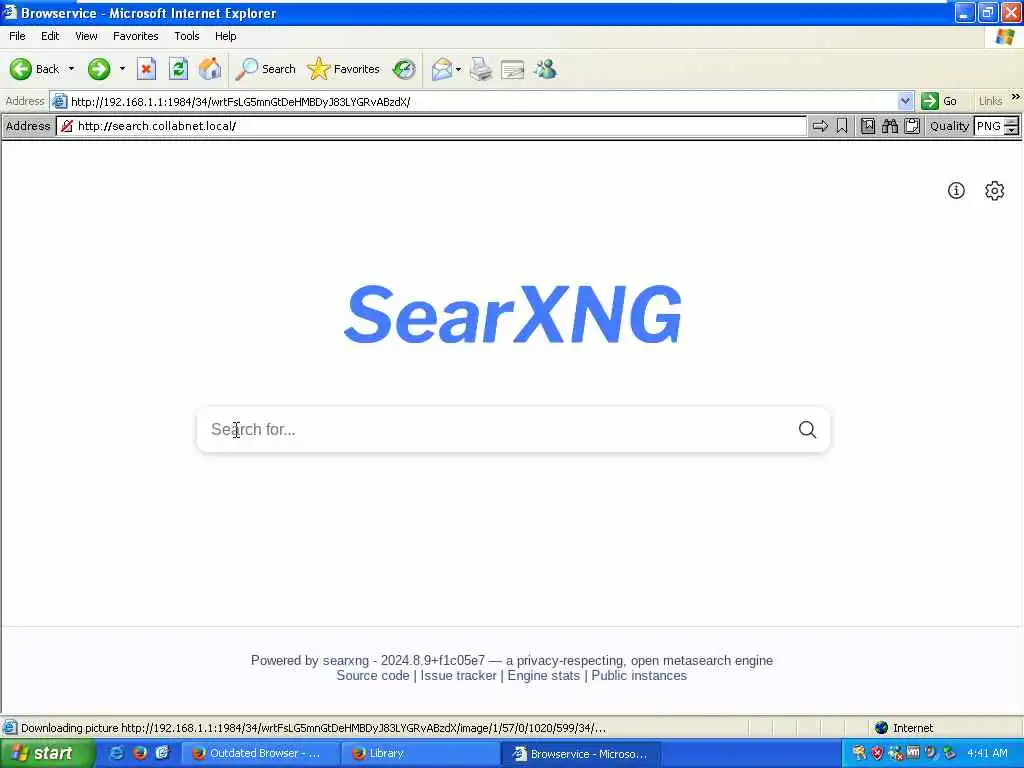This screenshot has width=1024, height=768.
Task: Click the red shield security tray icon
Action: pos(877,753)
